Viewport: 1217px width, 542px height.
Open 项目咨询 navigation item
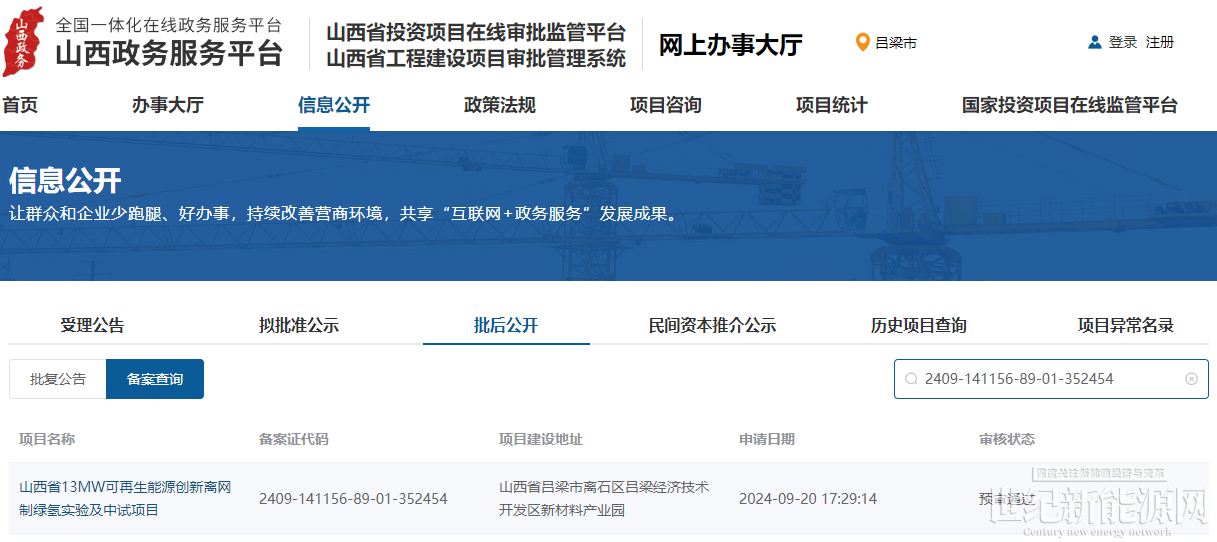[x=665, y=105]
